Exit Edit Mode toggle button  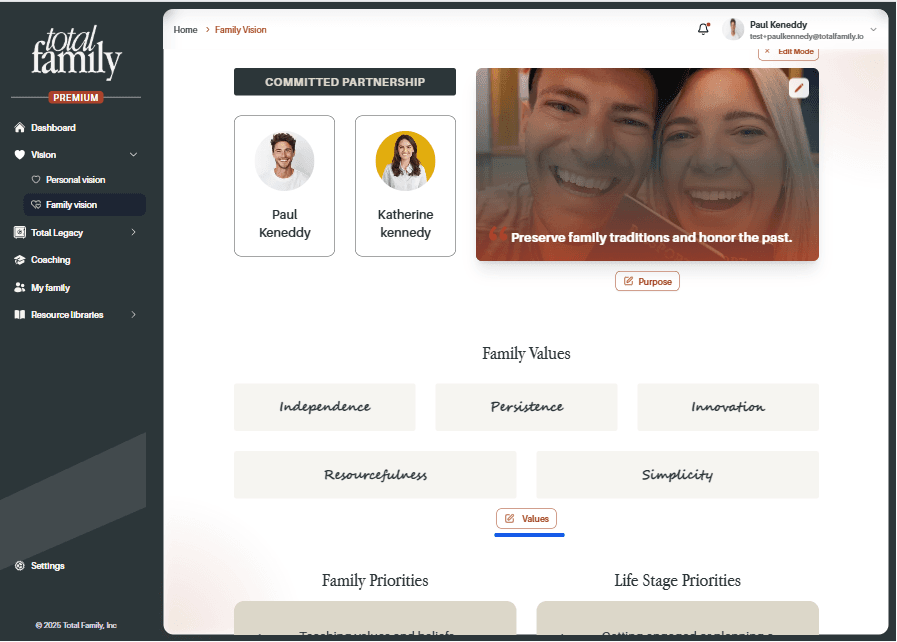tap(788, 52)
